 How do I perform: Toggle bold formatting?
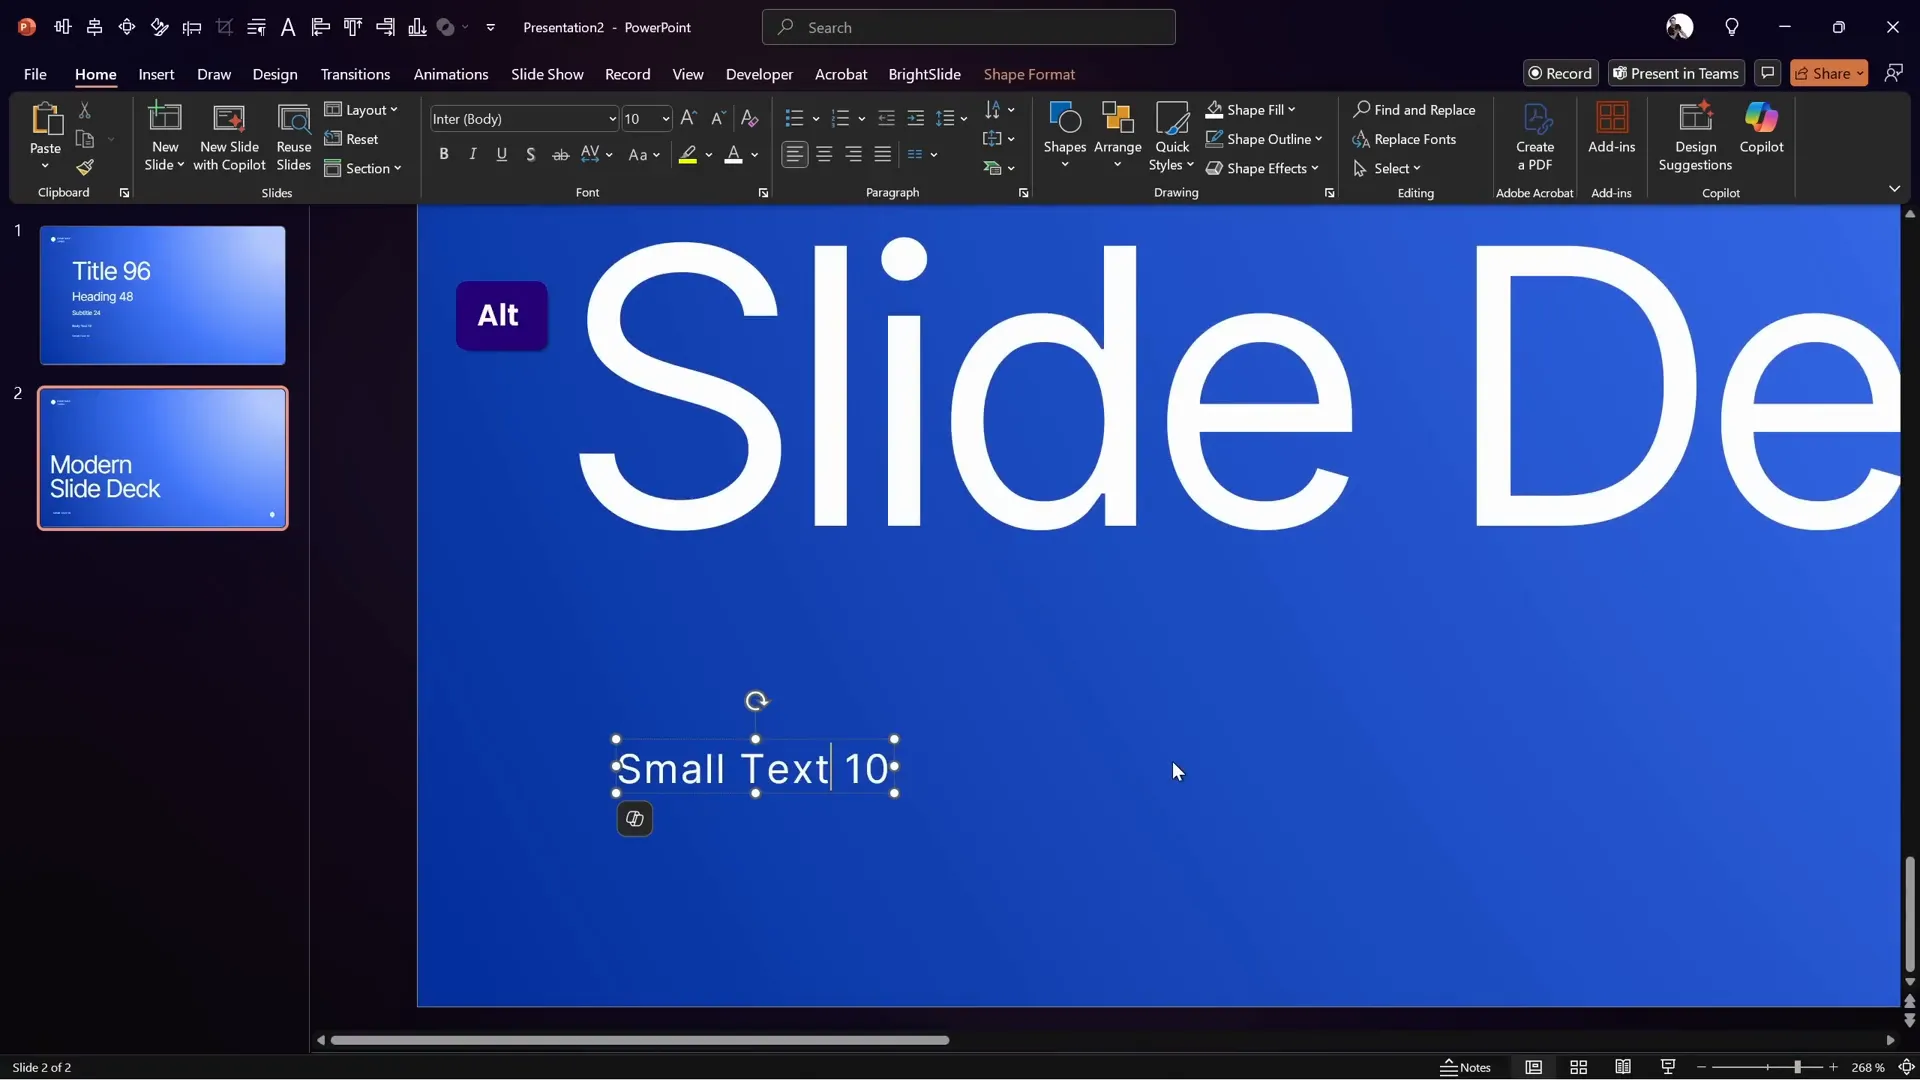(444, 154)
